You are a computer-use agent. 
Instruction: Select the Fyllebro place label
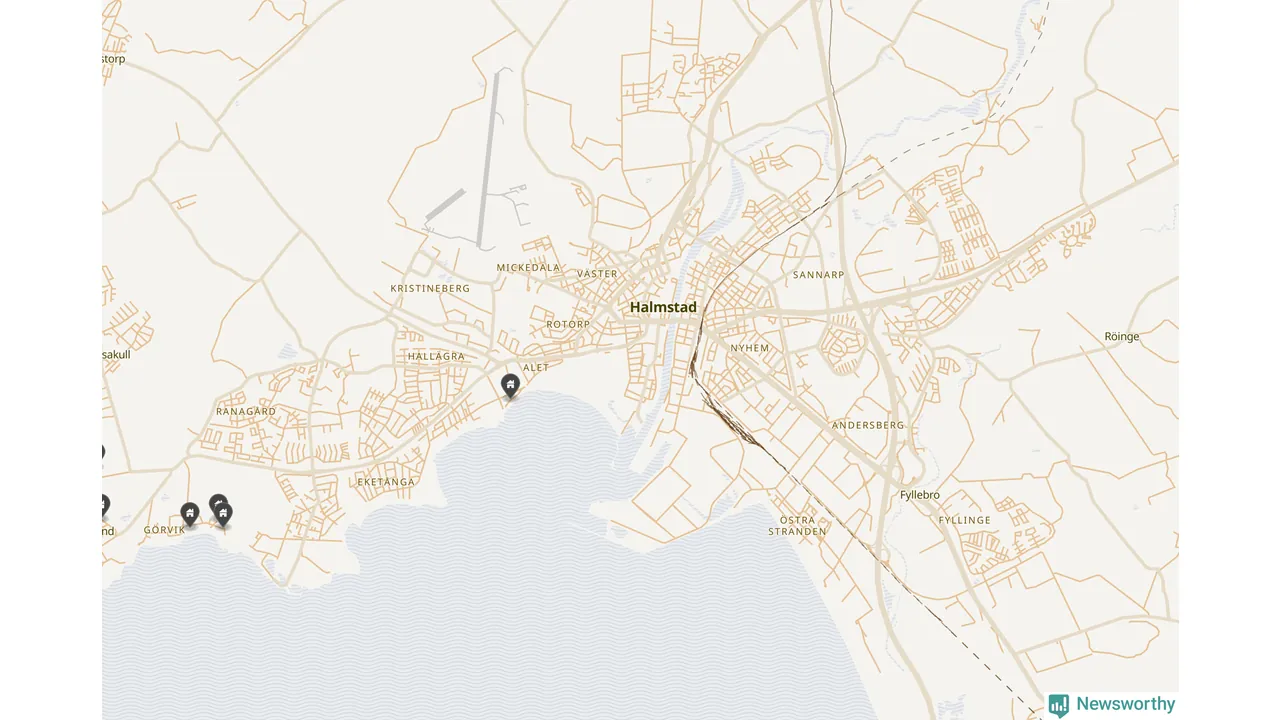point(920,495)
